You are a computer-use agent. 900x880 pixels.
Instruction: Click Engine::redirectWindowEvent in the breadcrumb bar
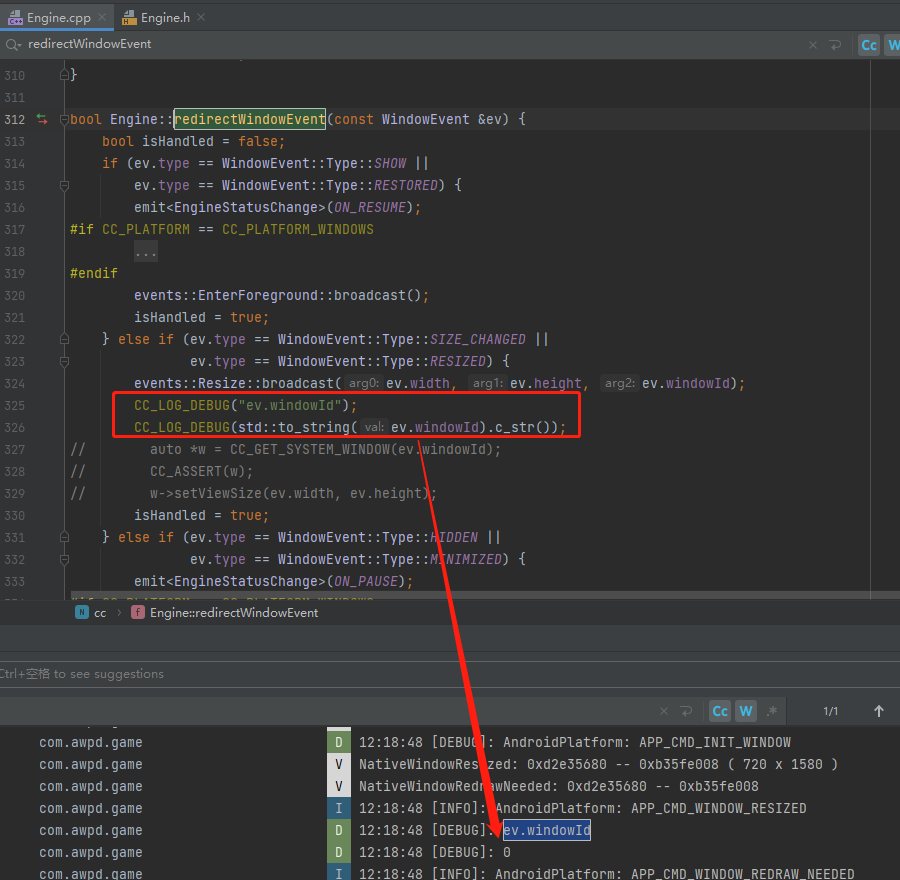[233, 613]
